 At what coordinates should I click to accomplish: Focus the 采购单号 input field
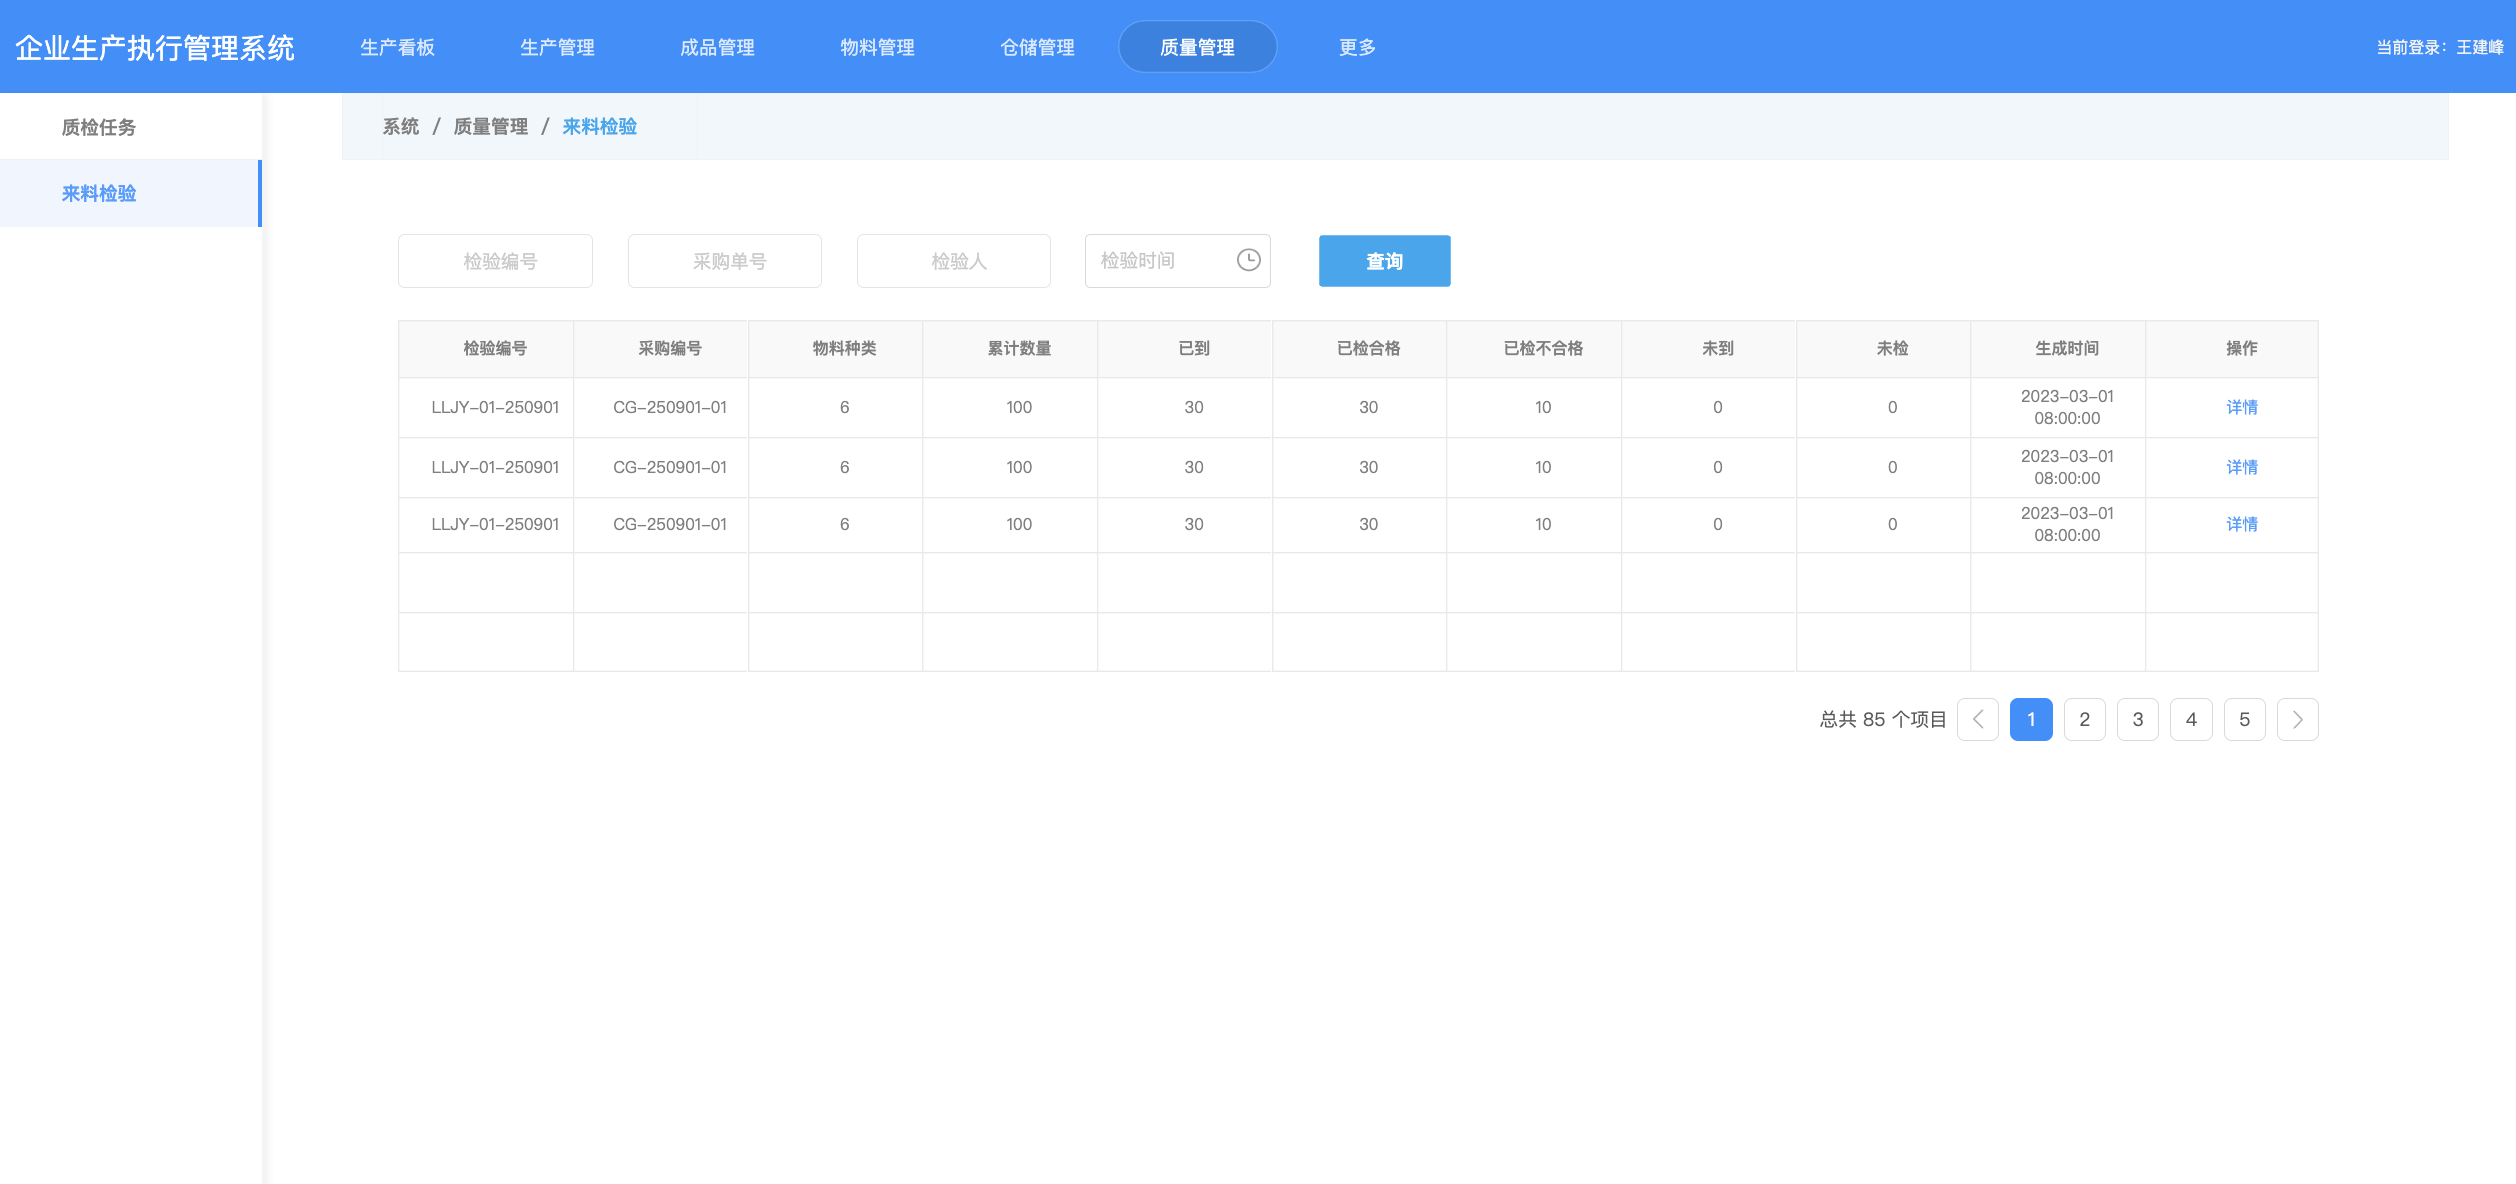pos(725,261)
